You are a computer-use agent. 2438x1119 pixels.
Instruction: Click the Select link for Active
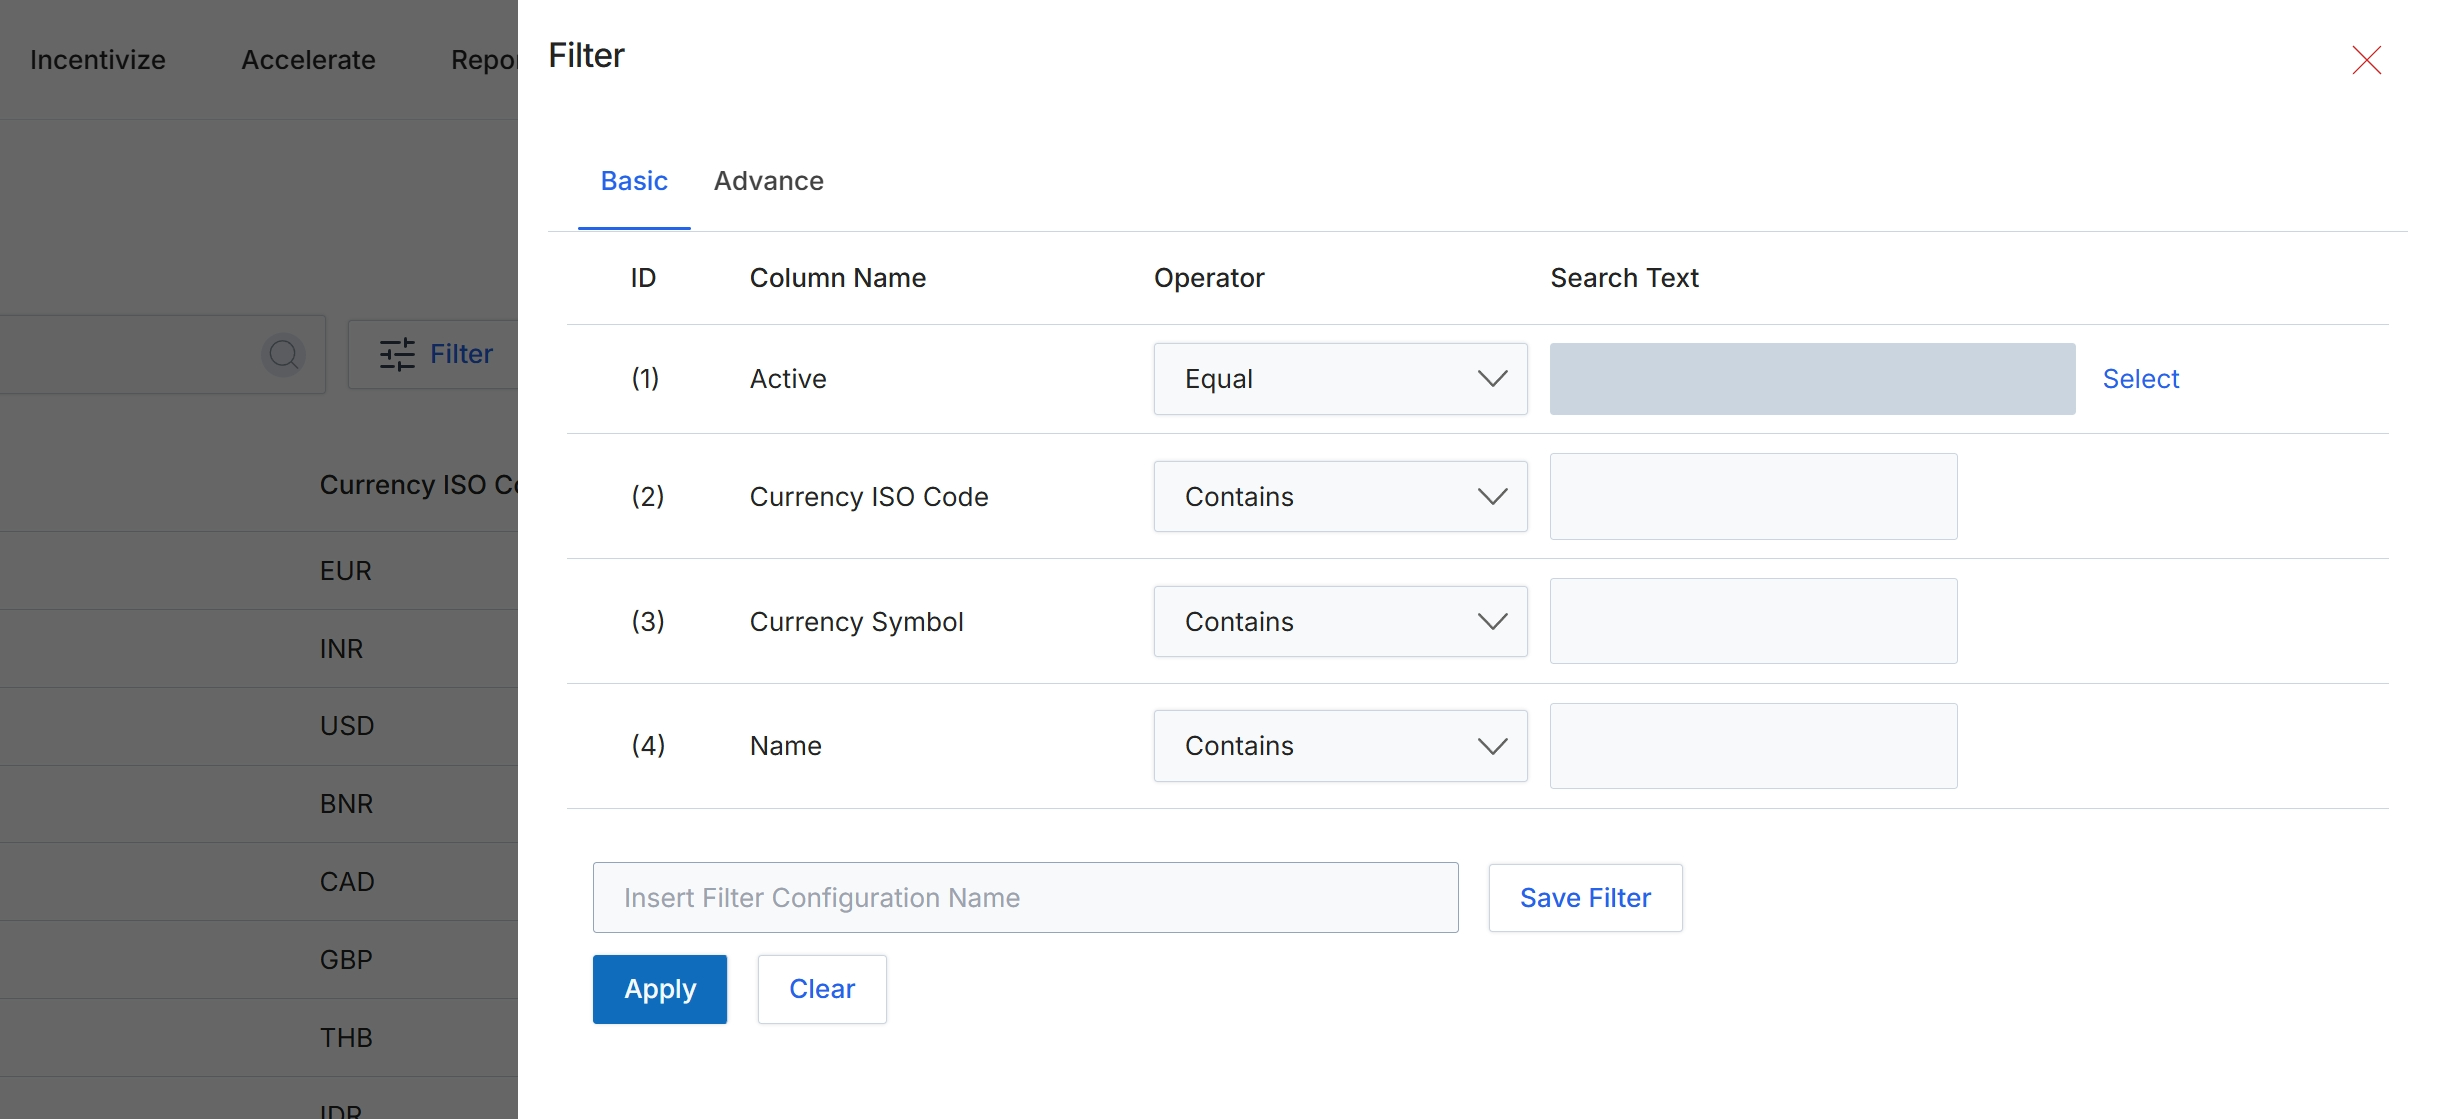[2140, 379]
